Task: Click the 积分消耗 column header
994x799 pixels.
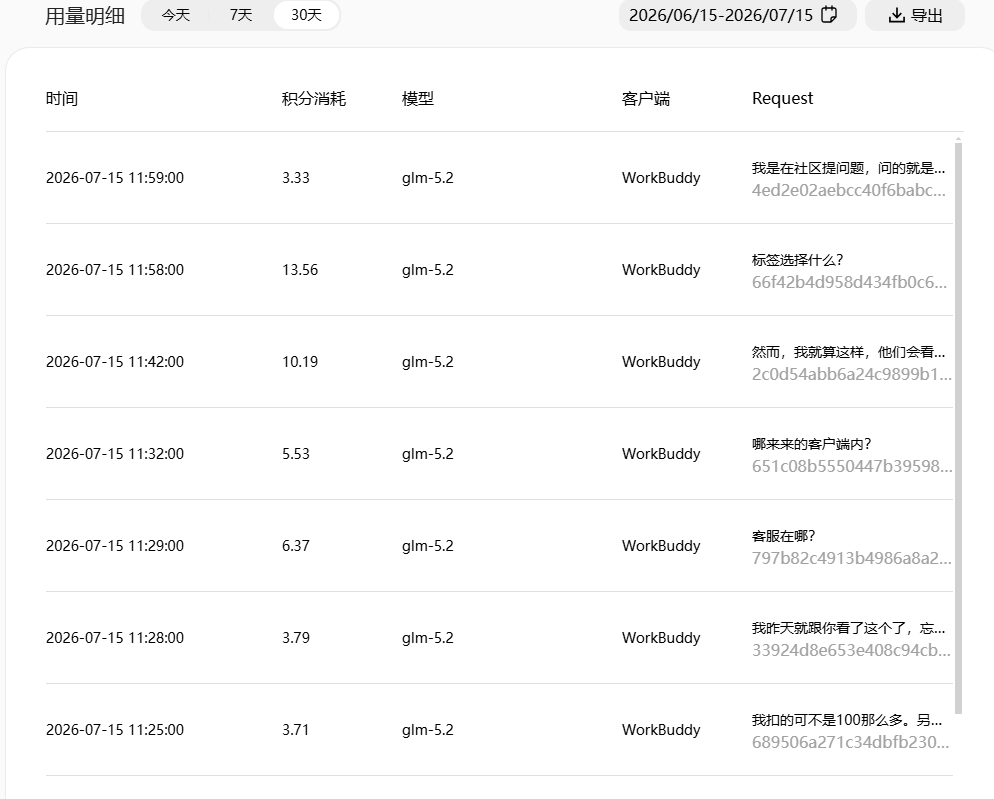Action: 314,99
